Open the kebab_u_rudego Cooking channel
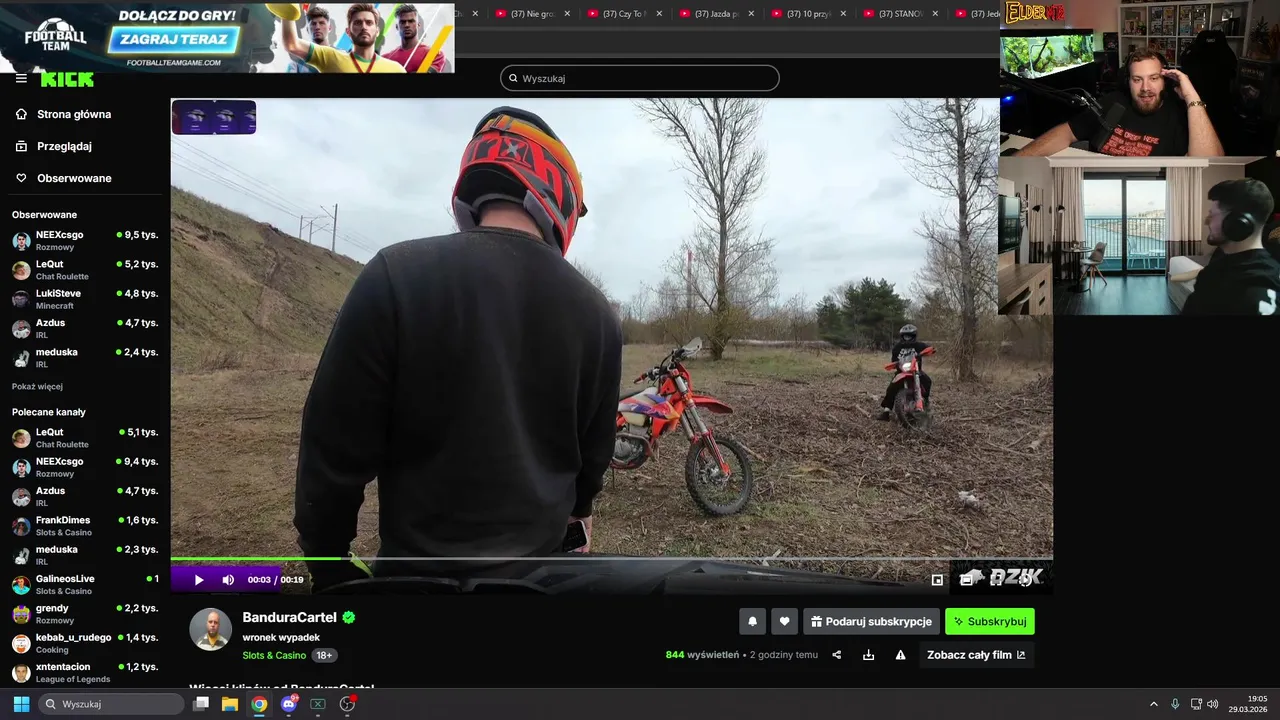 [85, 643]
